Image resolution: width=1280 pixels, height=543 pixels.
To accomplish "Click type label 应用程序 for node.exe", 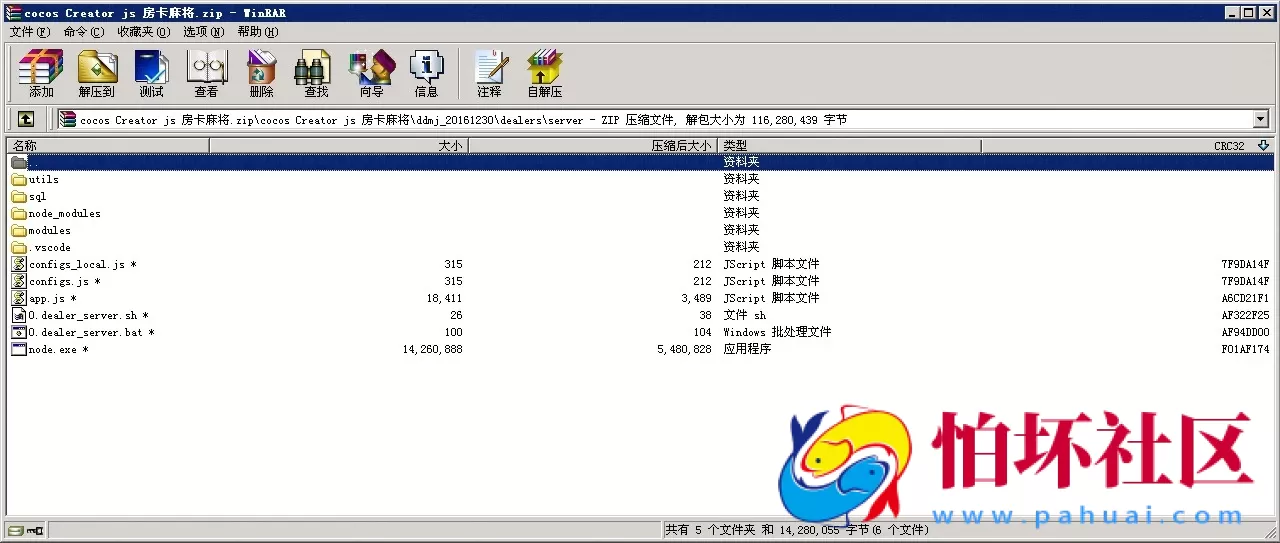I will click(747, 350).
